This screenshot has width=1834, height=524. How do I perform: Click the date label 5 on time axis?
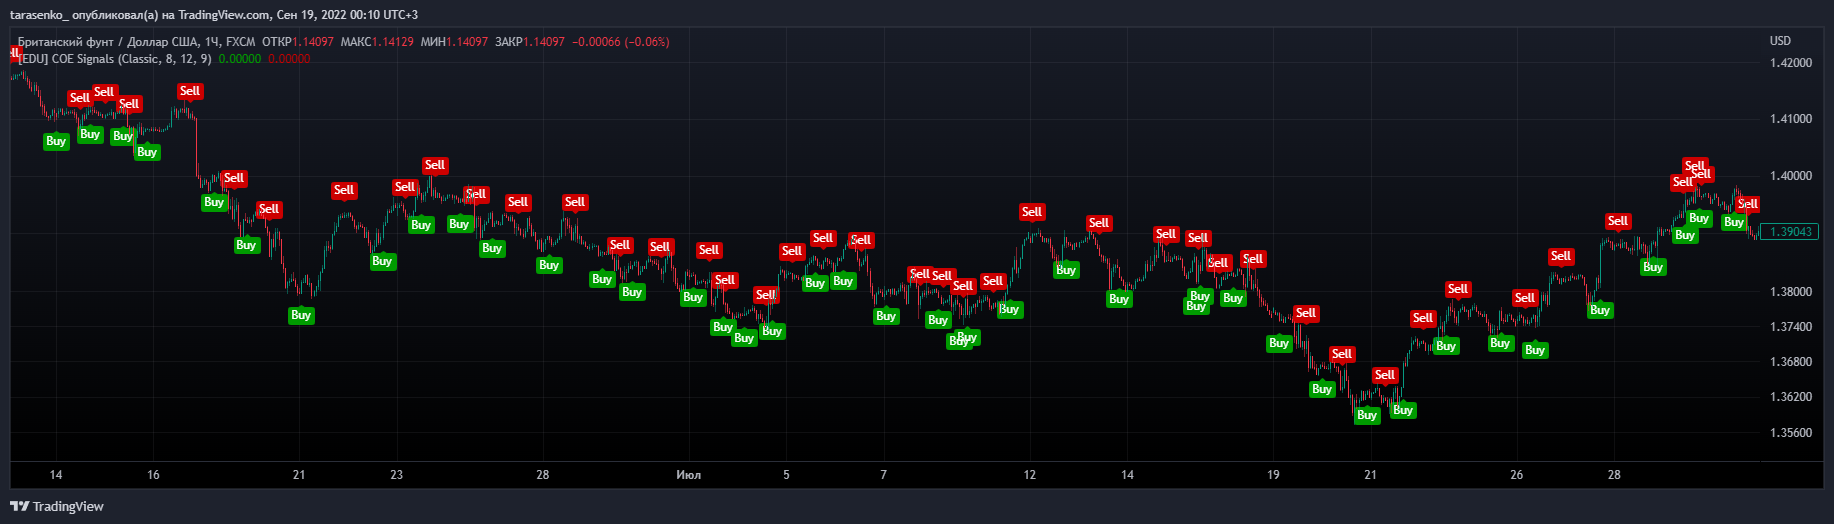click(786, 475)
